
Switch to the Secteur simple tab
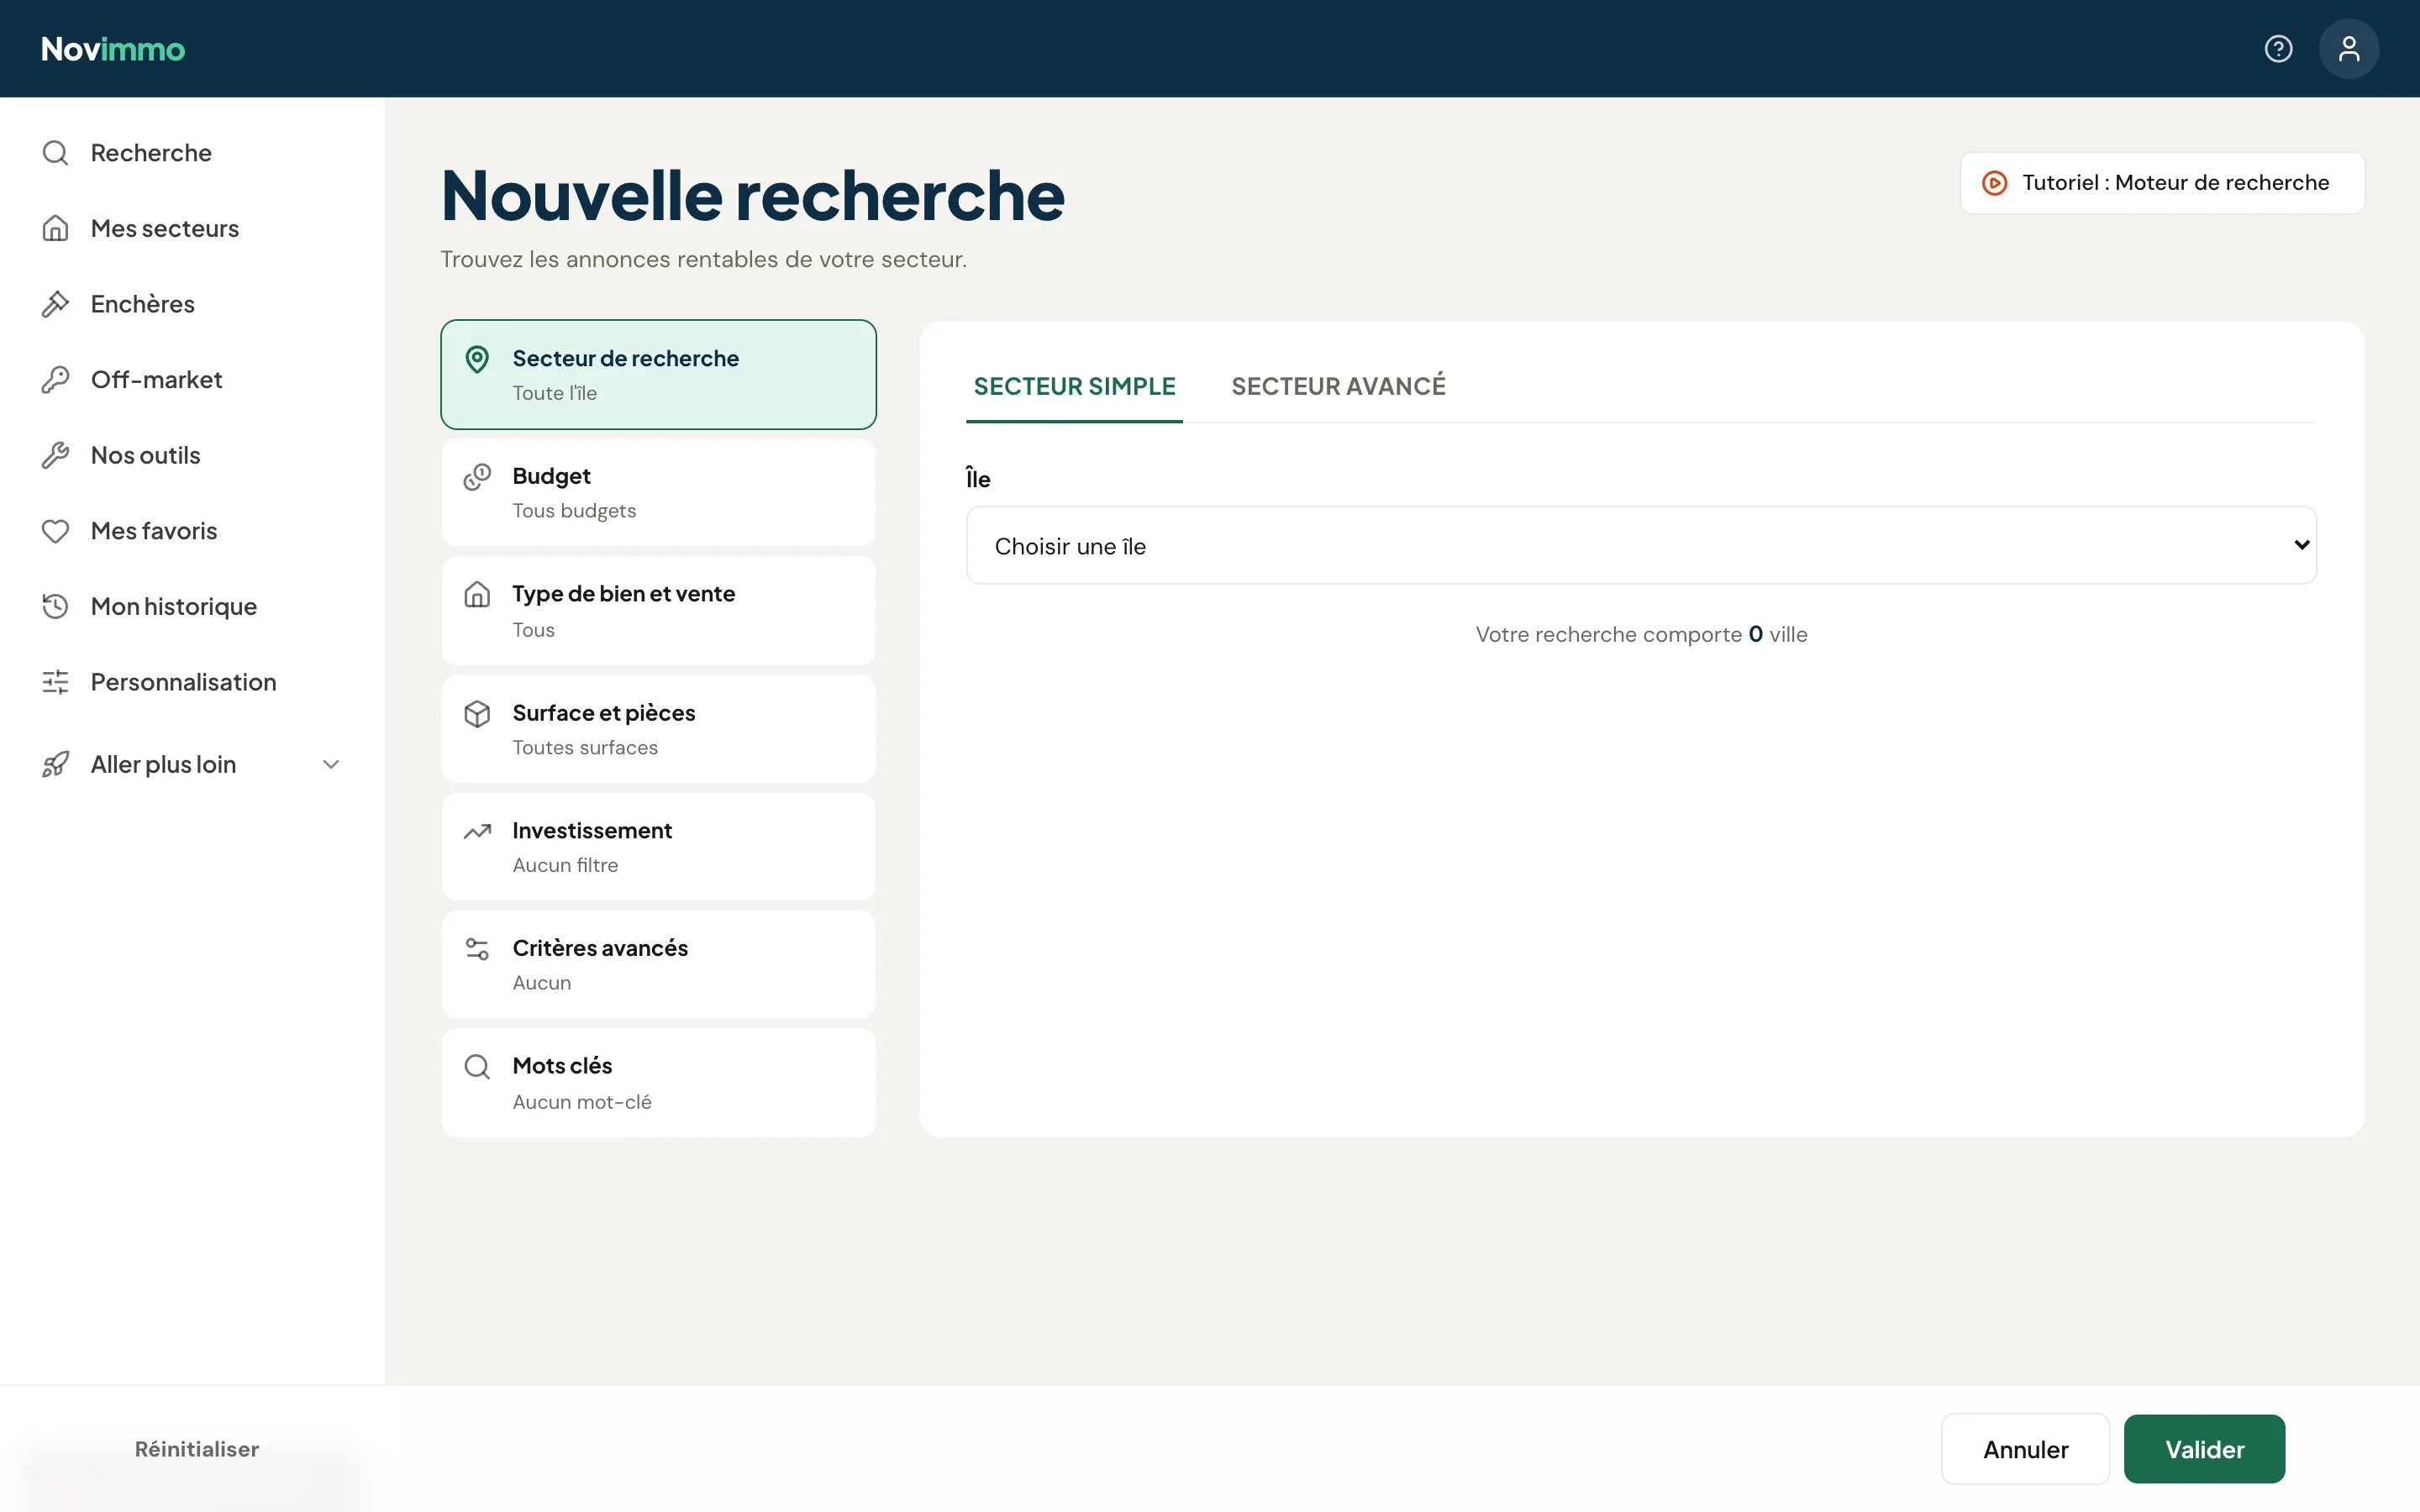tap(1074, 386)
